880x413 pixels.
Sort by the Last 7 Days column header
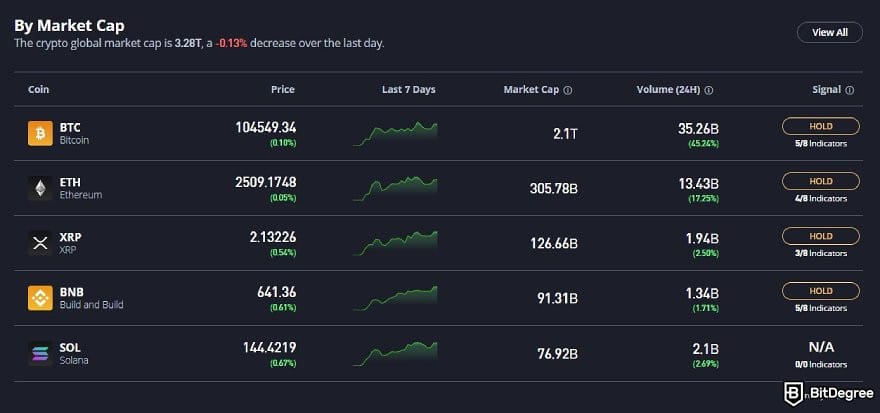click(x=409, y=90)
